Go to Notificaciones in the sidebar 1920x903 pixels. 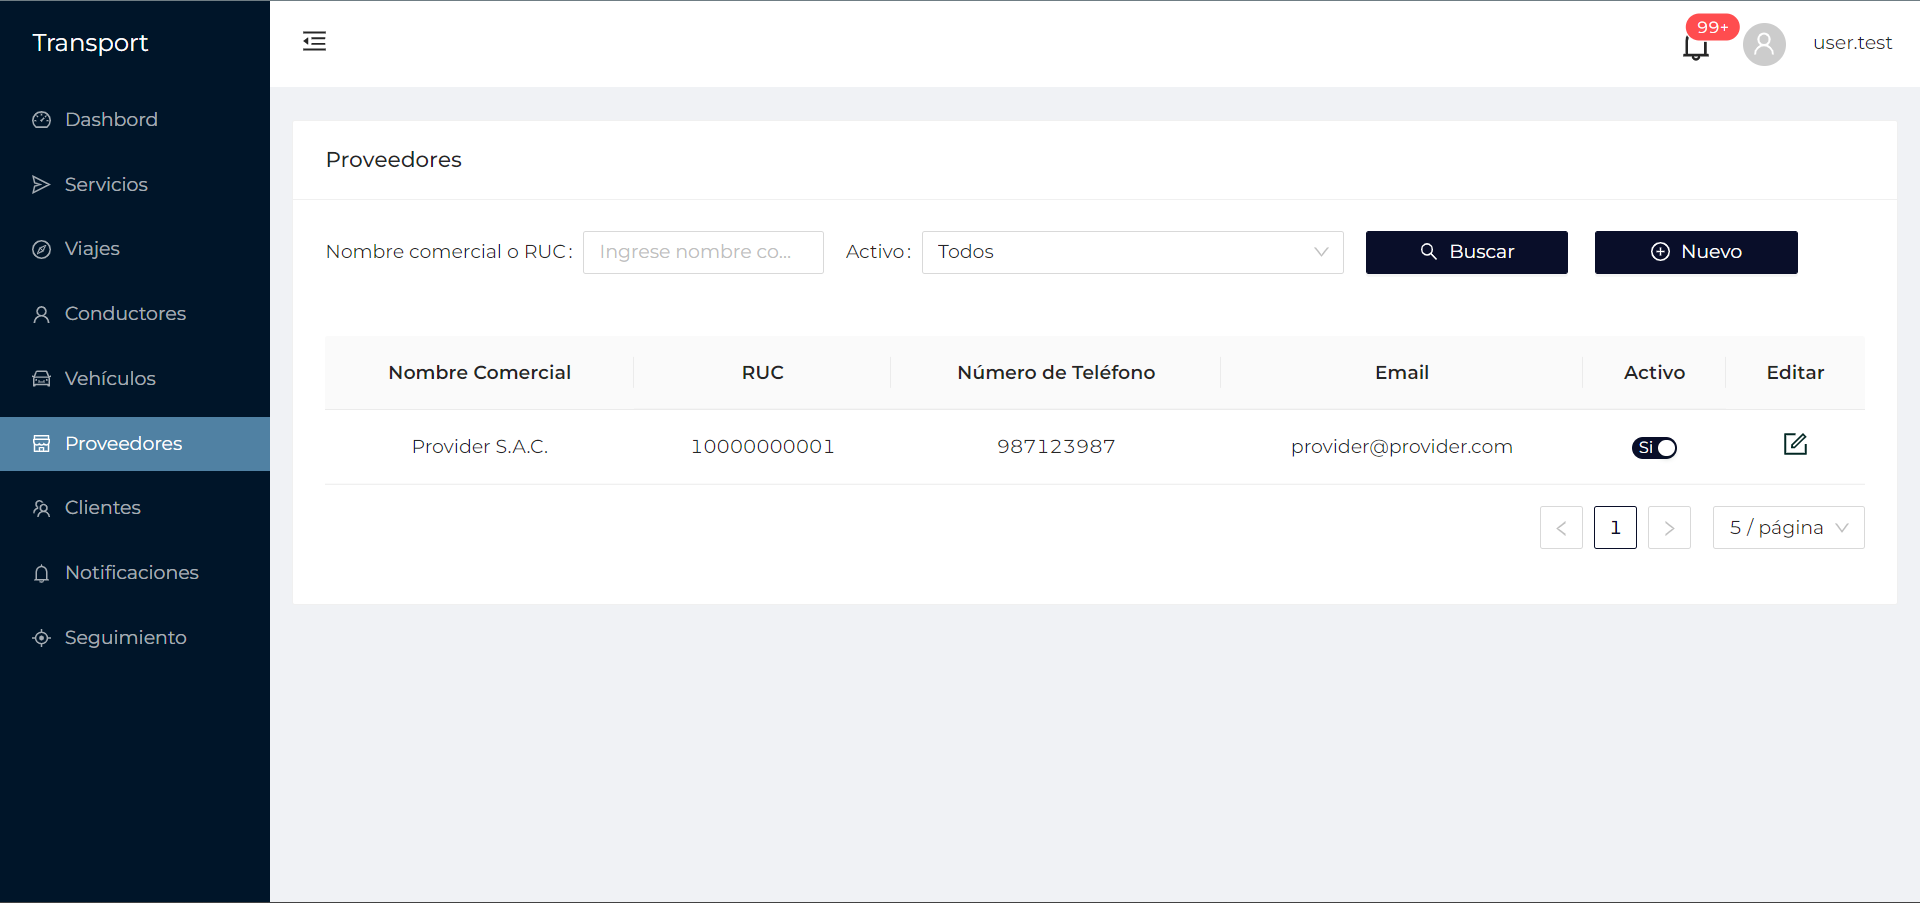[135, 573]
